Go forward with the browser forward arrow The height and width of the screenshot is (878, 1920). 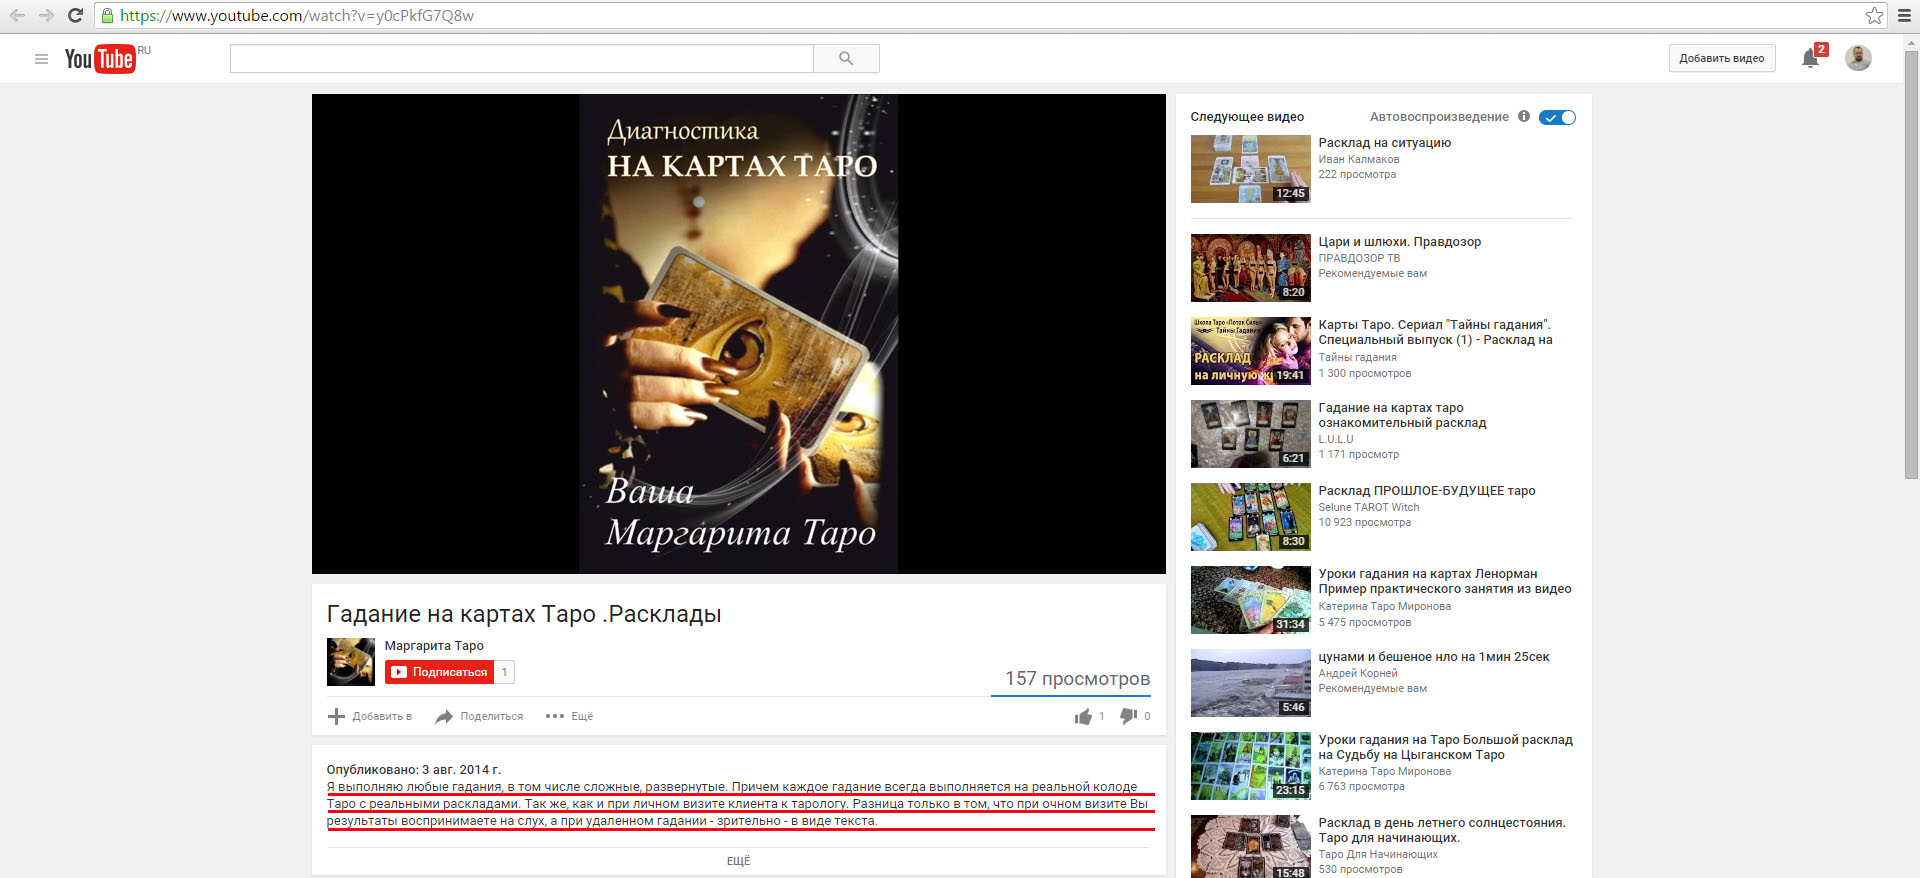tap(46, 15)
